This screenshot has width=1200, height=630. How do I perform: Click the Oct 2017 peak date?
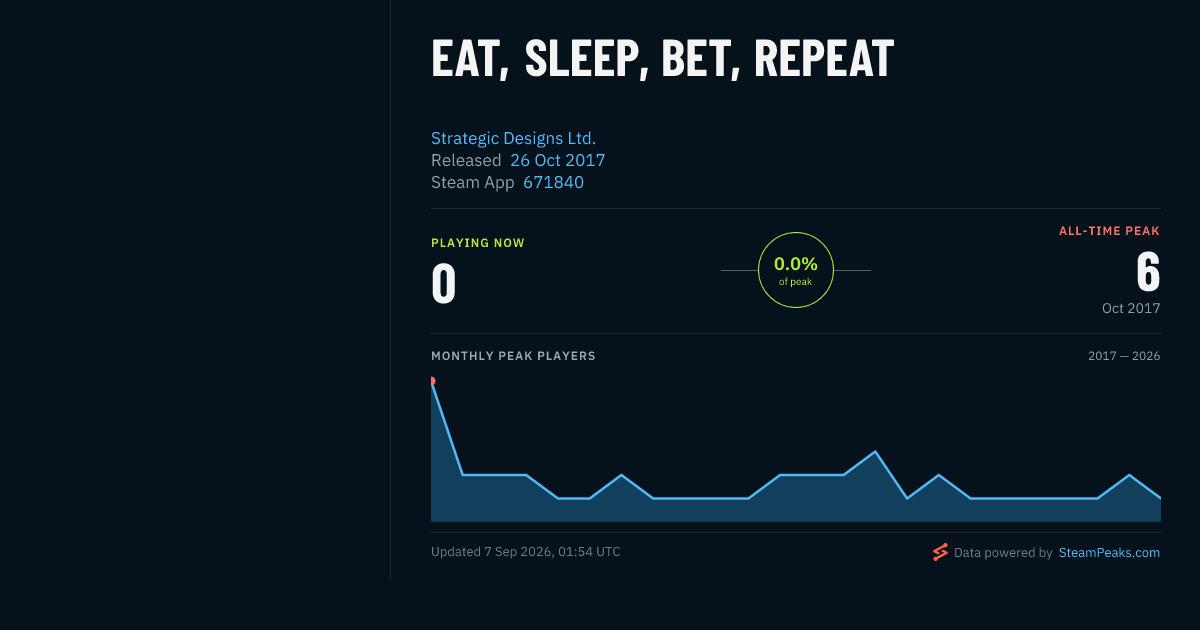coord(1131,308)
